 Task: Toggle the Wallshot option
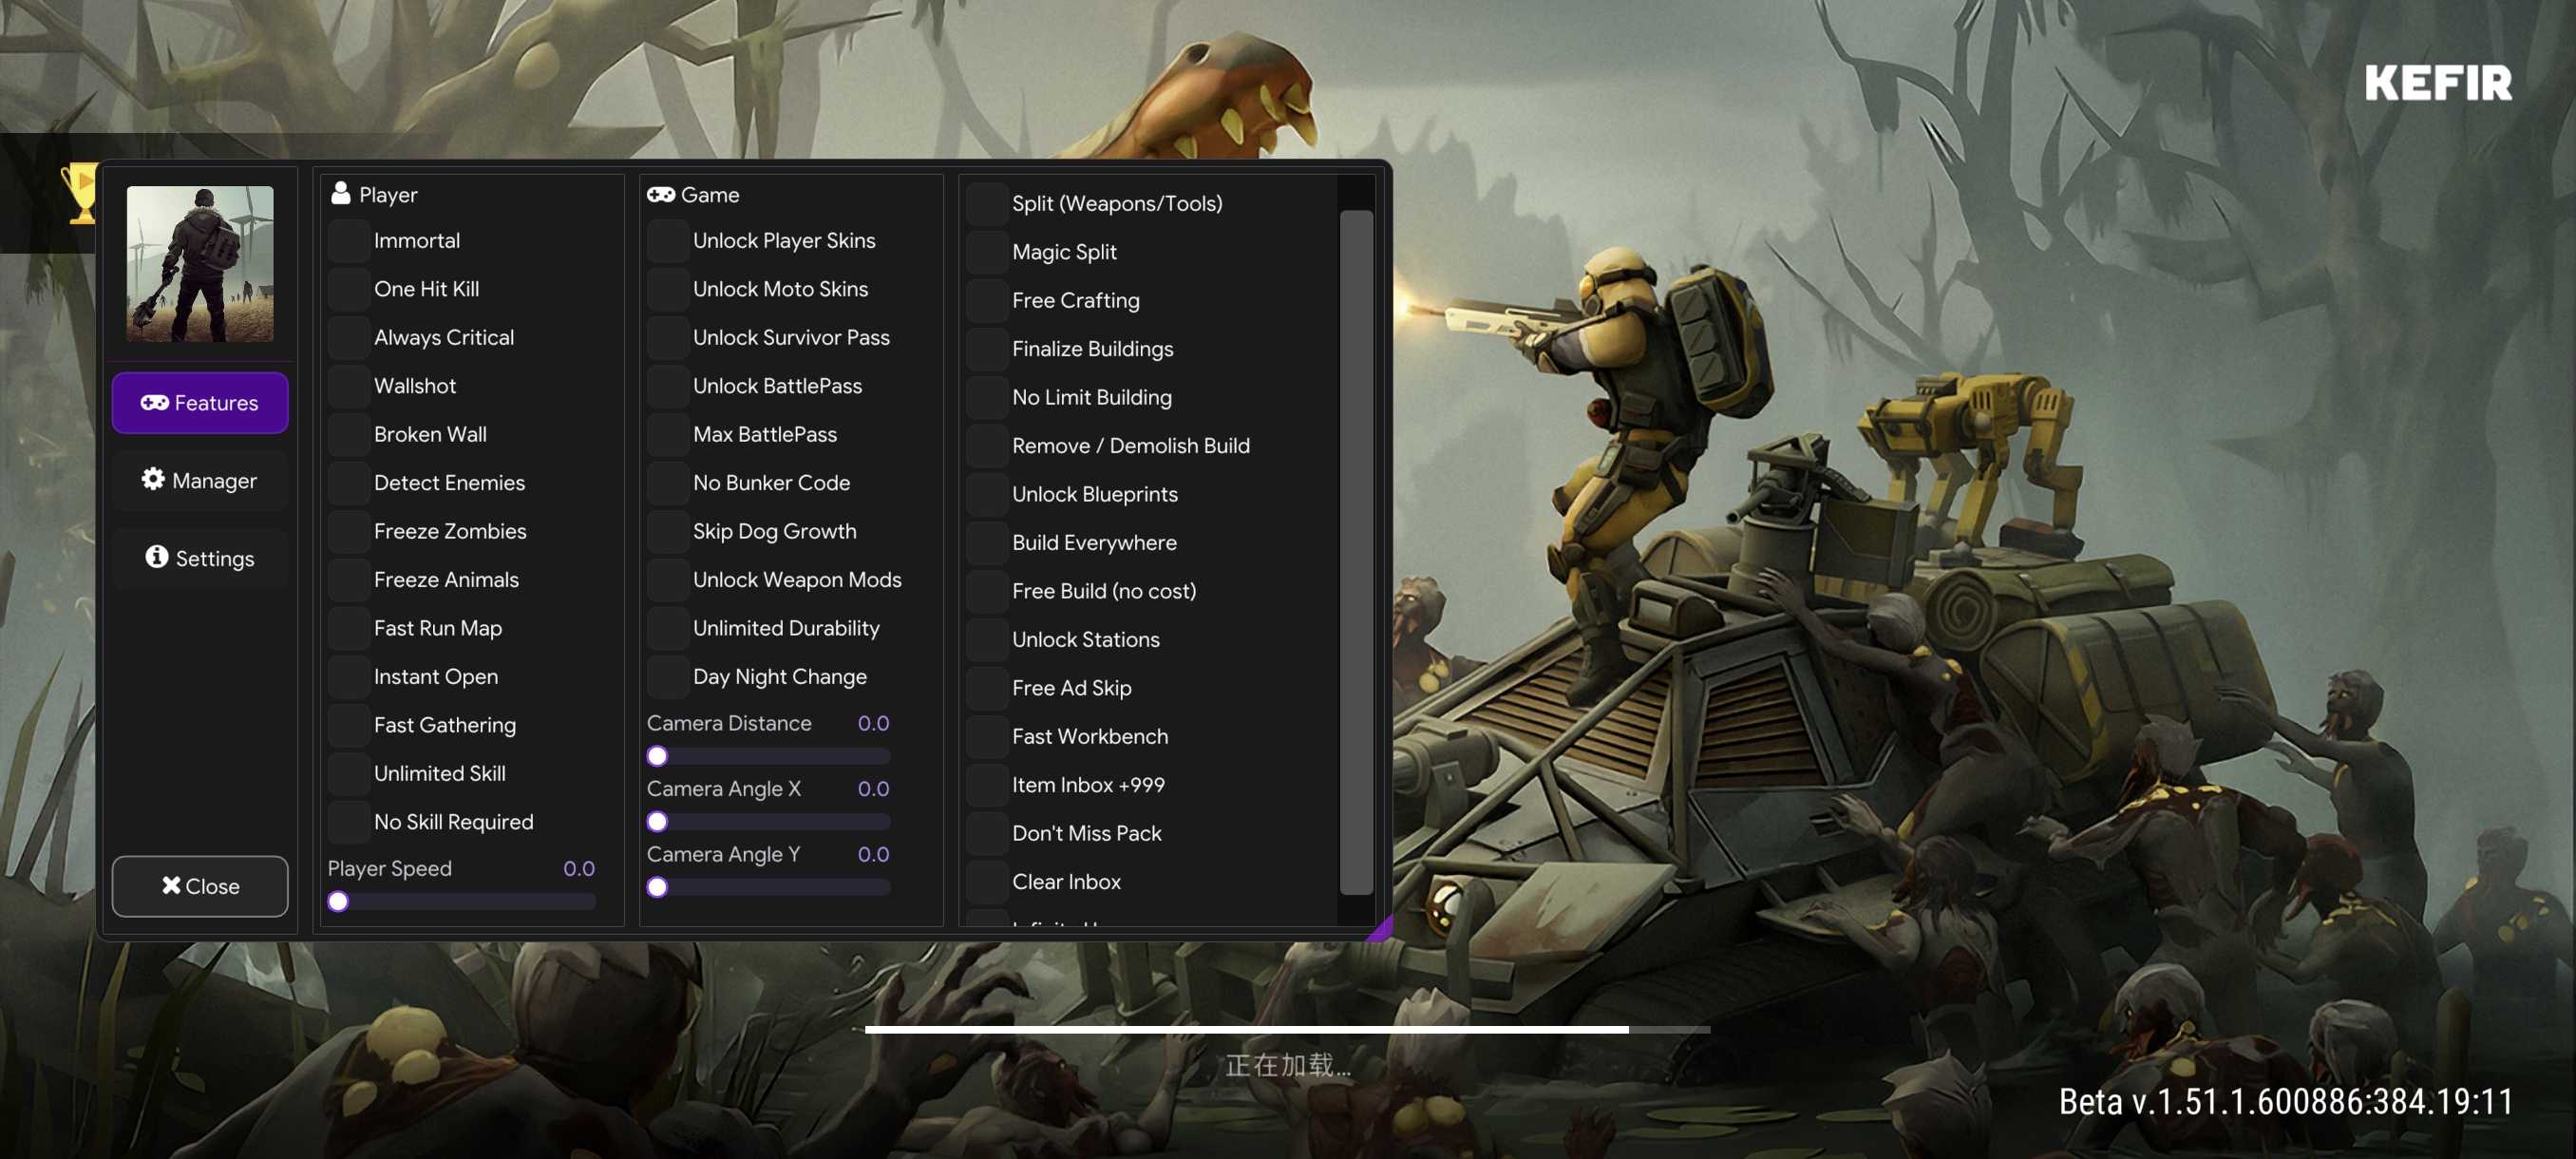[x=349, y=386]
